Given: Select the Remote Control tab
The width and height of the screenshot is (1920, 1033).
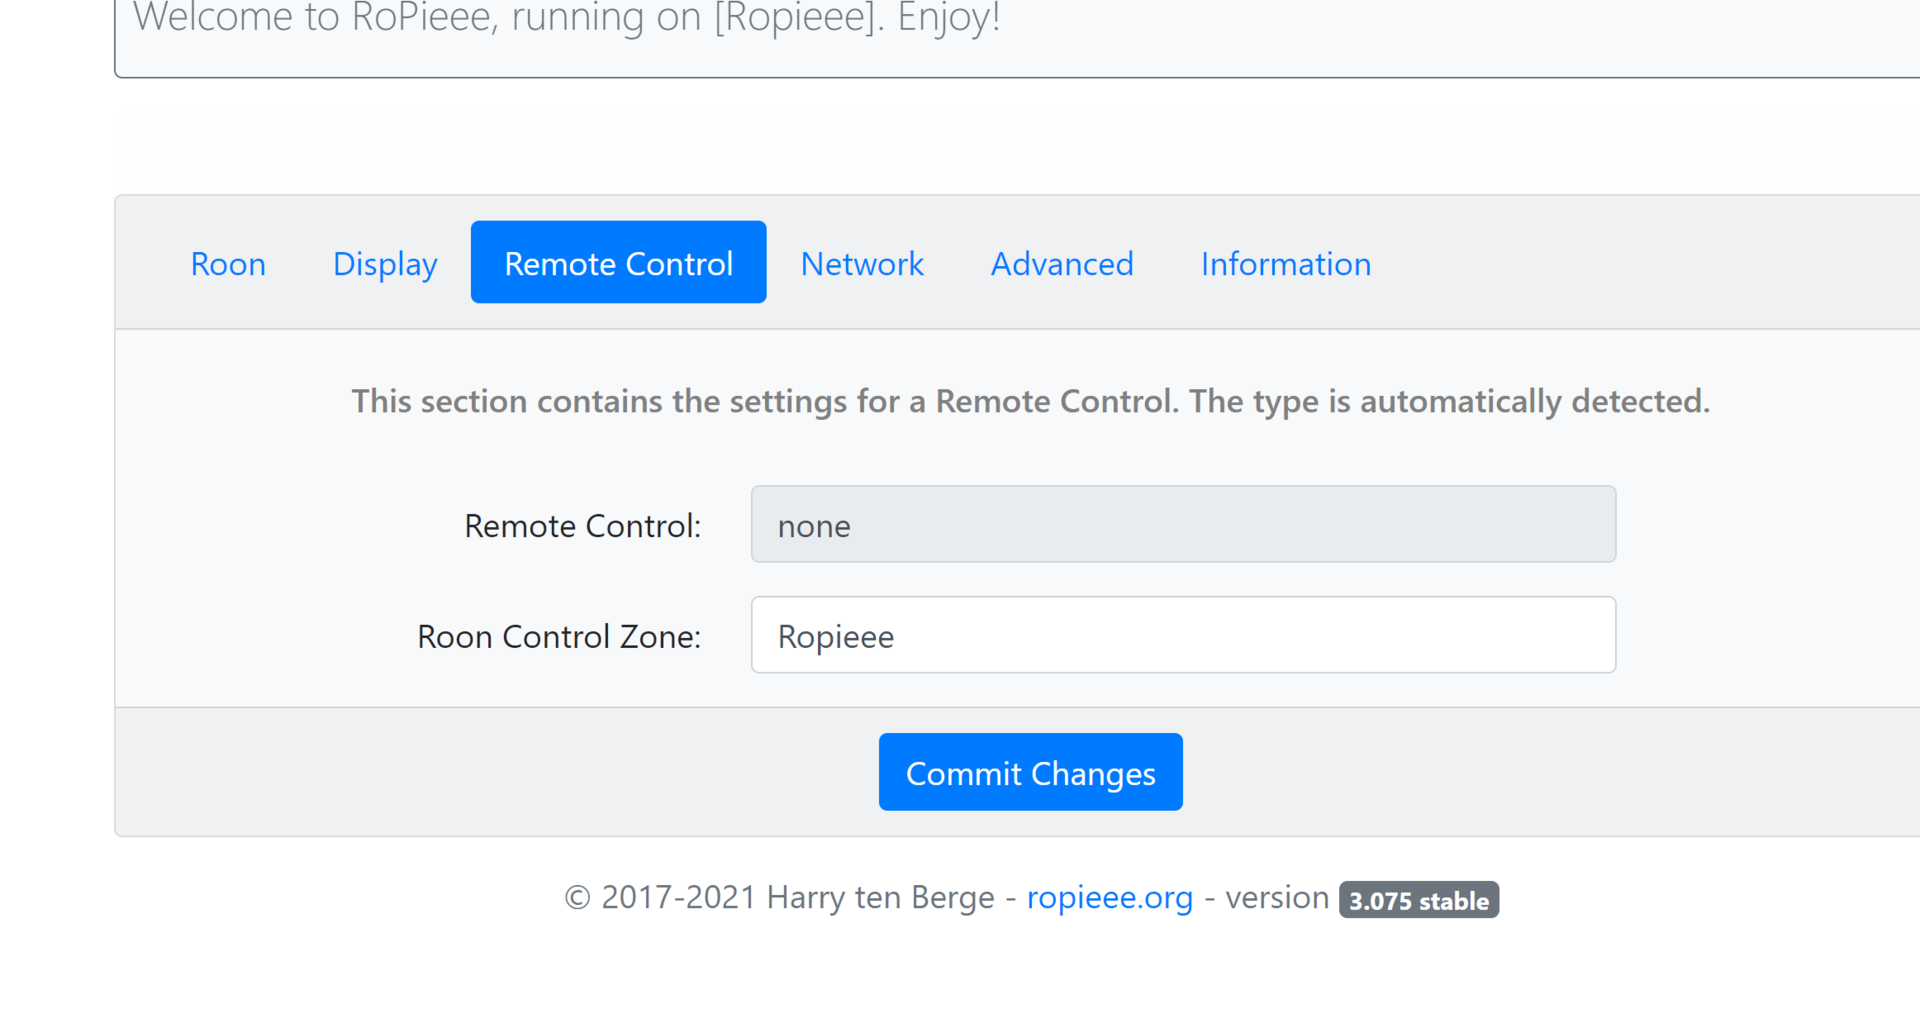Looking at the screenshot, I should coord(618,263).
